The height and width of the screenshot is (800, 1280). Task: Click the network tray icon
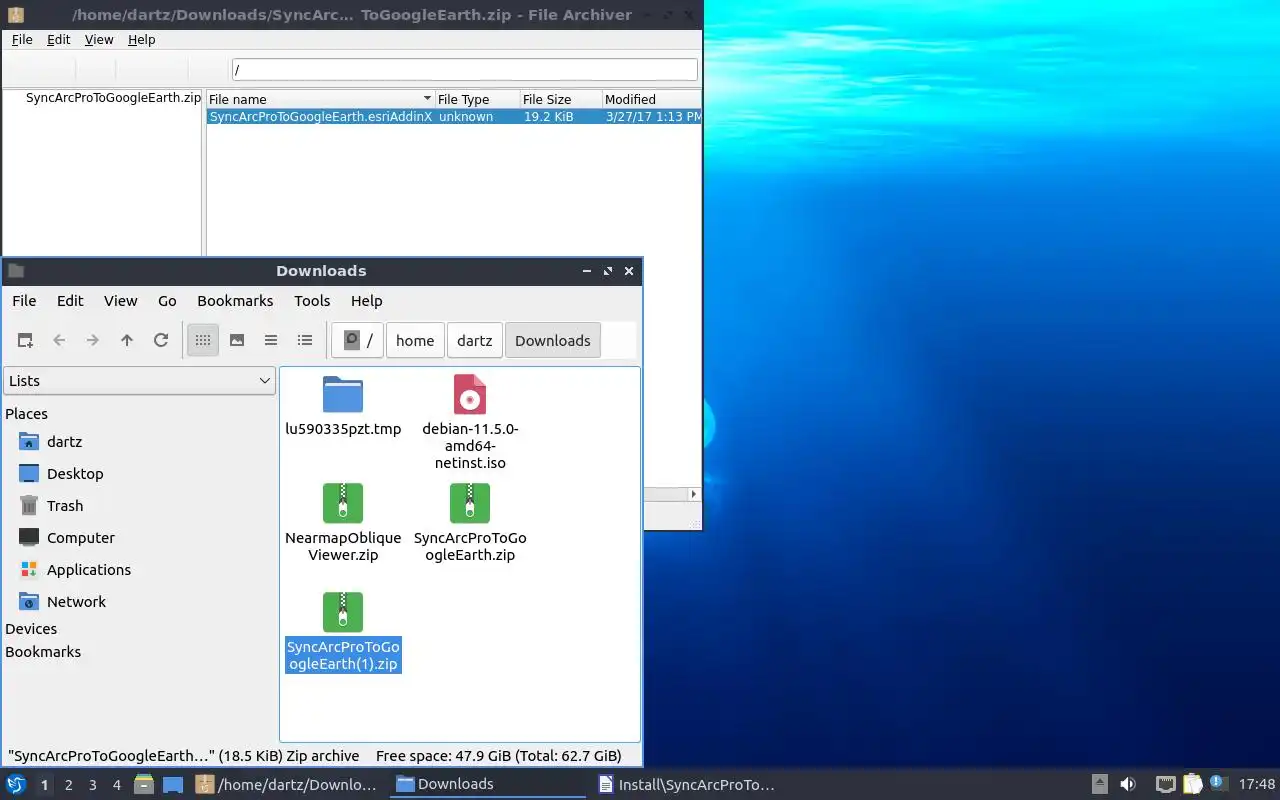1165,784
